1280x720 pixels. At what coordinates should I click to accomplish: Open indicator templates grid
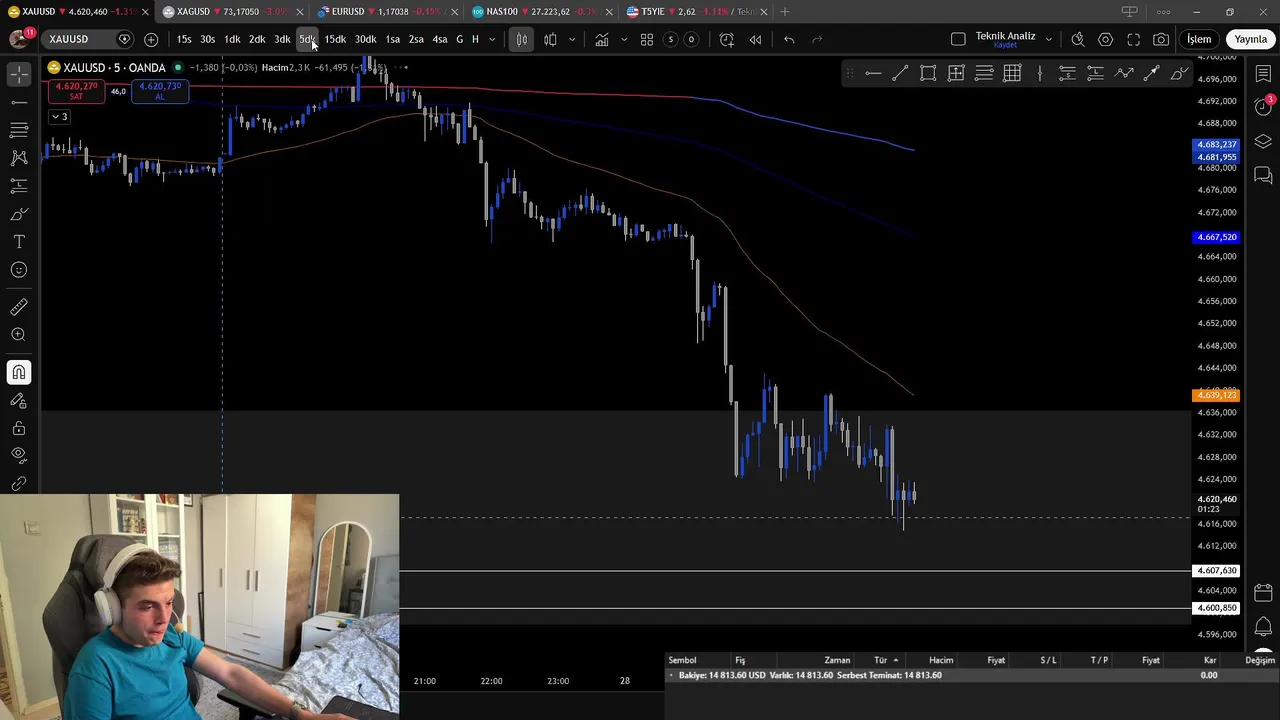(647, 39)
